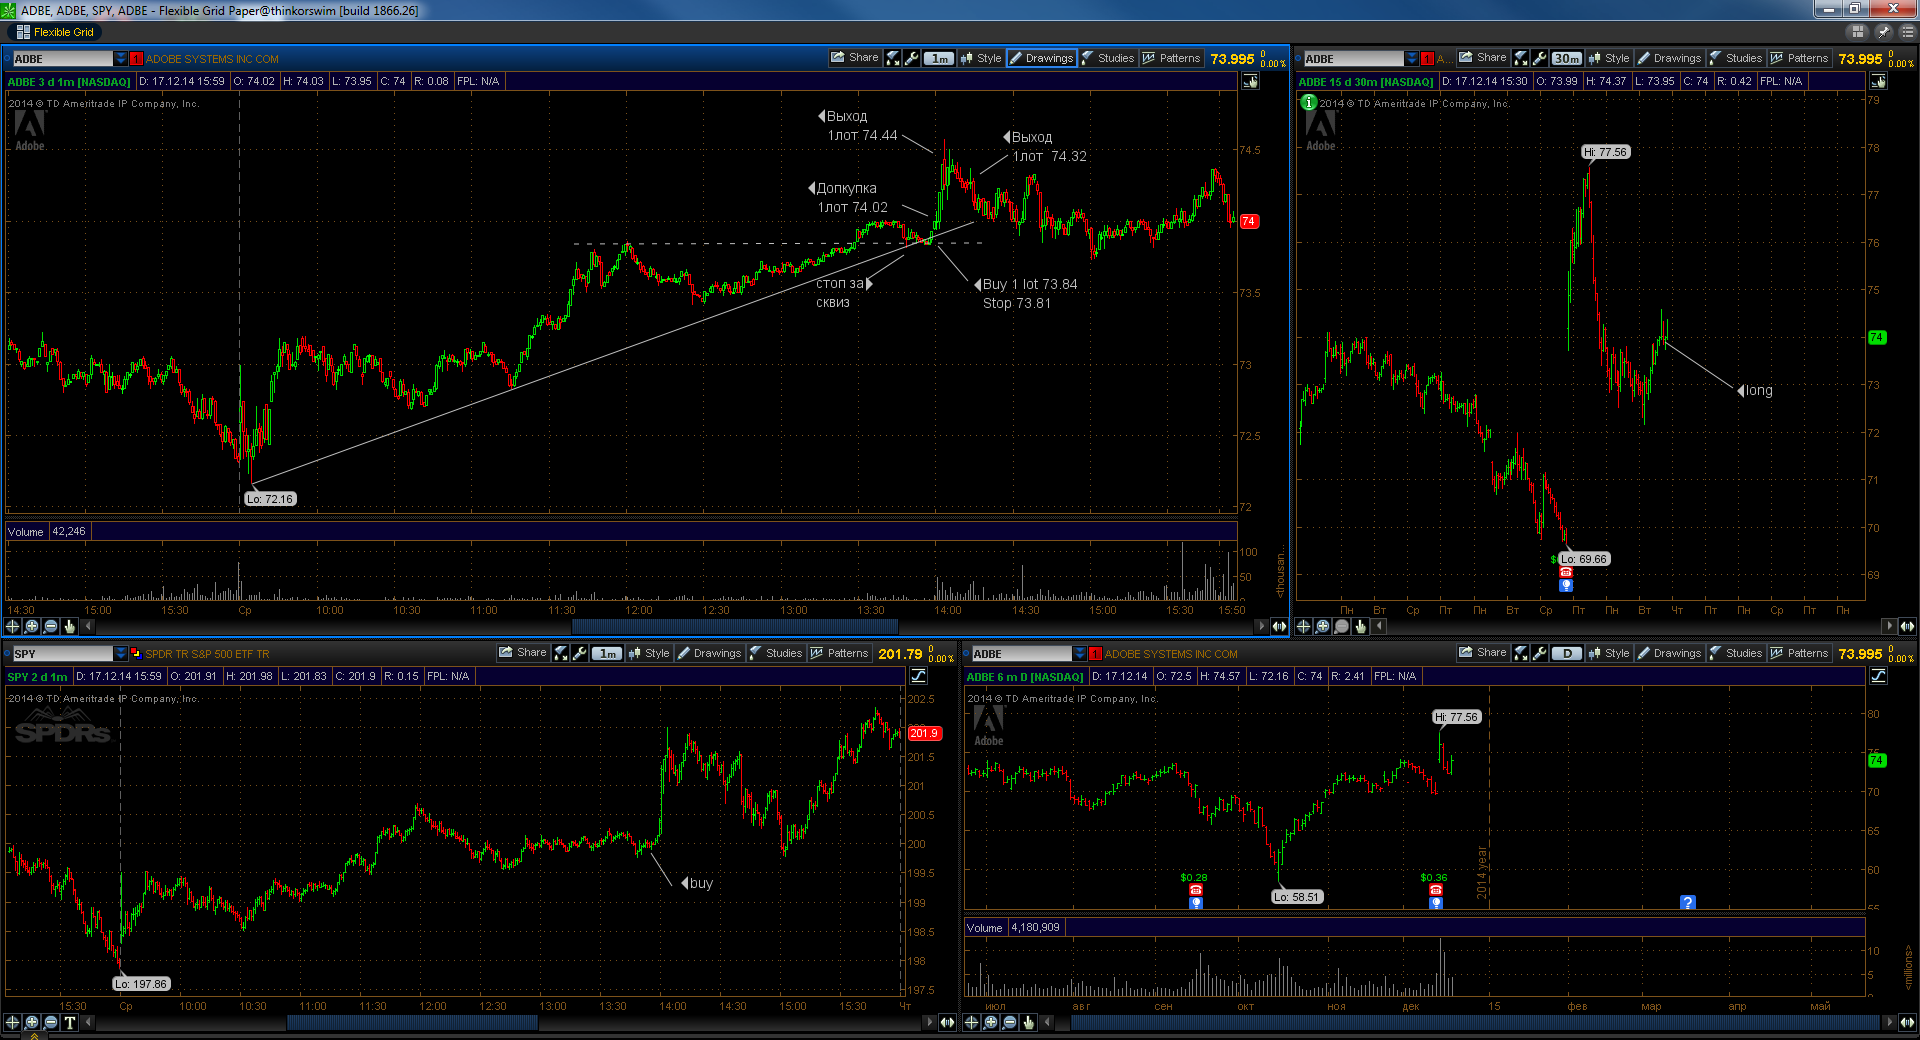Toggle scroll-lock arrows icon on top-left chart

1279,626
